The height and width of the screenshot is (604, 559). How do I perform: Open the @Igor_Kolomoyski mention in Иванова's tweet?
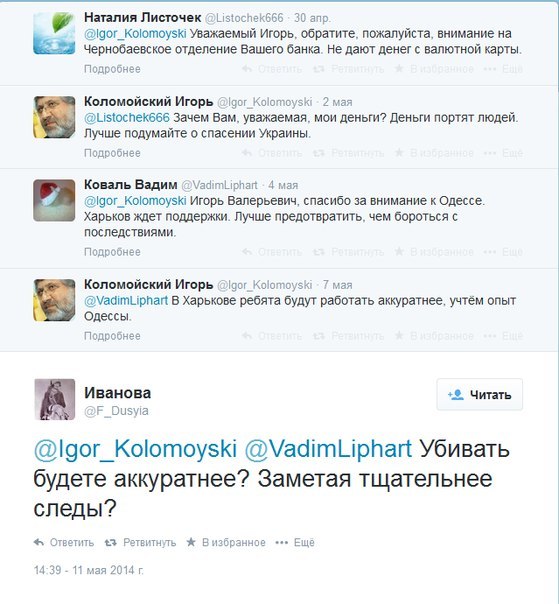pyautogui.click(x=135, y=449)
